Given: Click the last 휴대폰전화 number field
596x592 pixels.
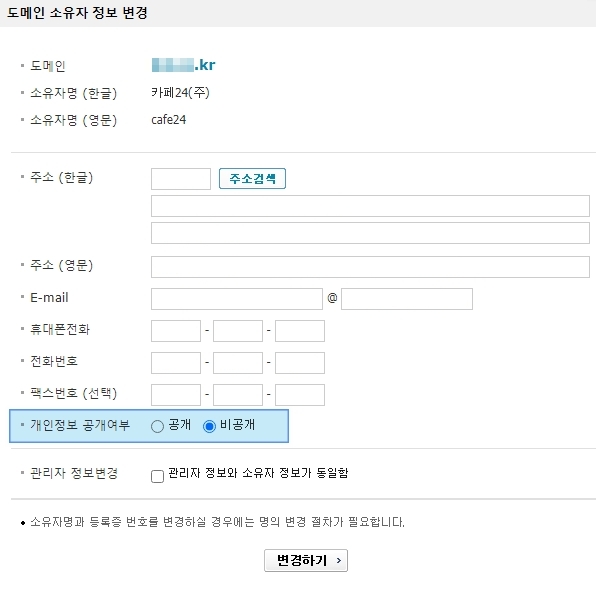Looking at the screenshot, I should pyautogui.click(x=300, y=331).
